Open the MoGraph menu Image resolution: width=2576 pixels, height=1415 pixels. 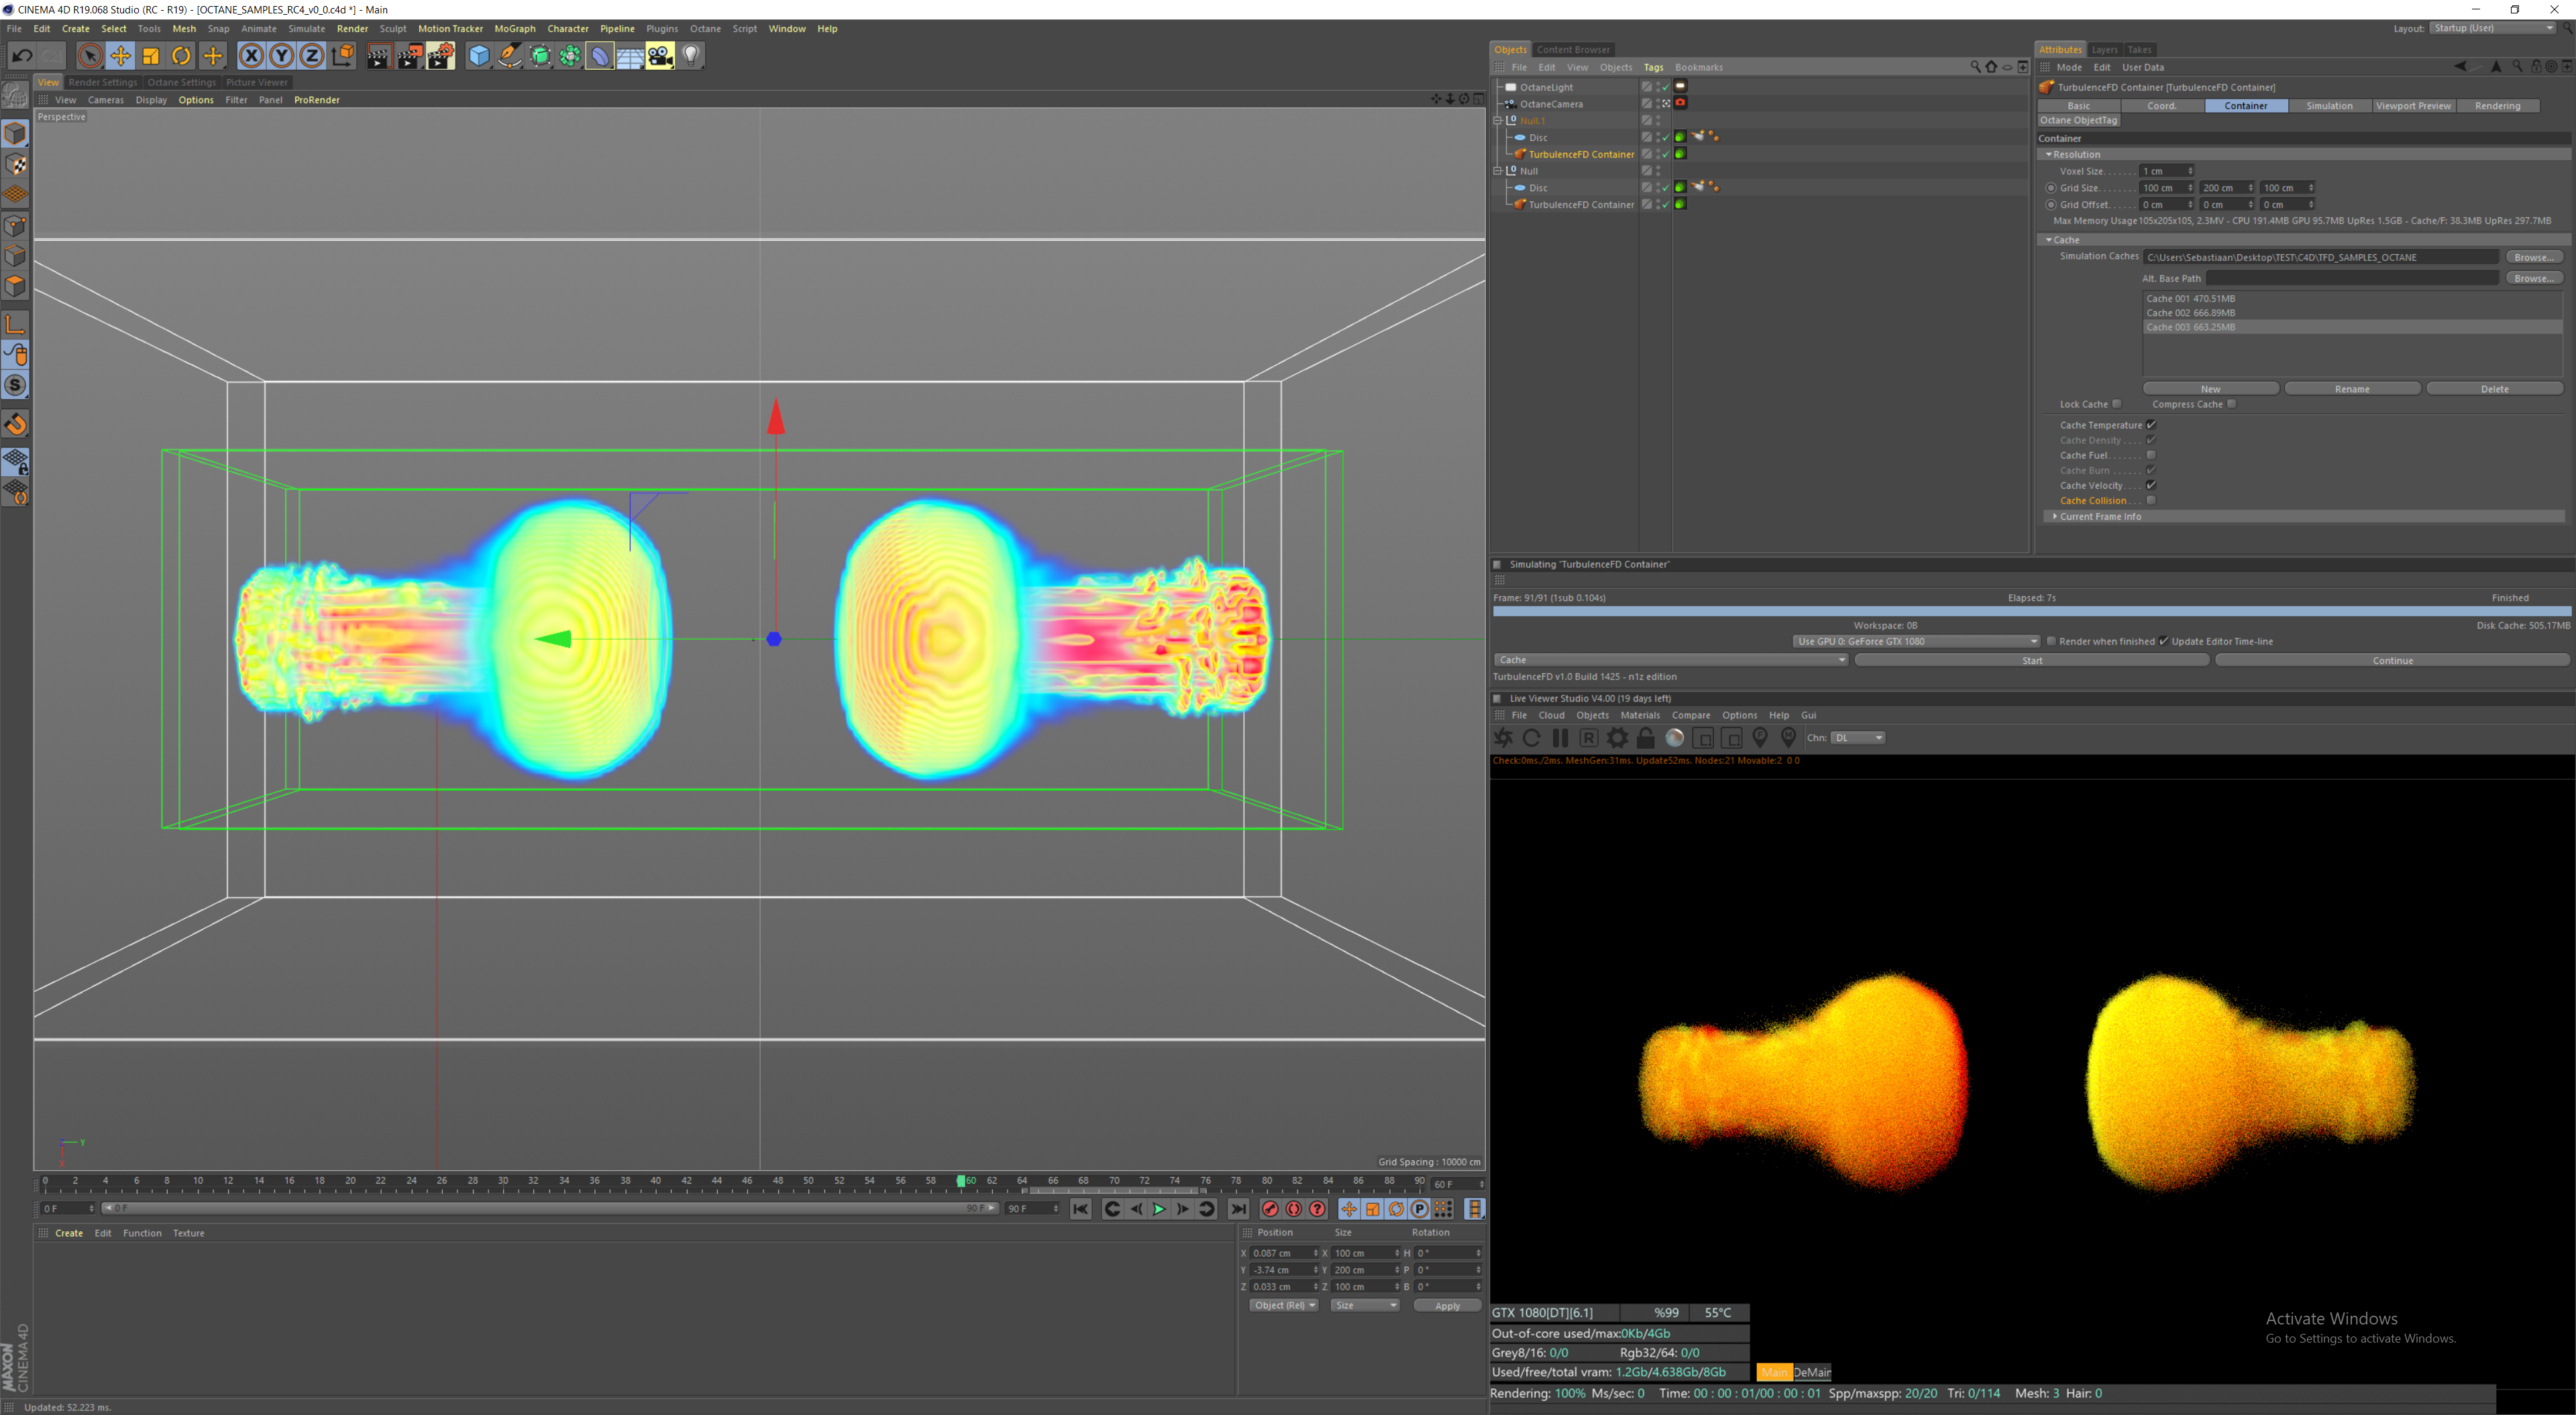tap(514, 29)
